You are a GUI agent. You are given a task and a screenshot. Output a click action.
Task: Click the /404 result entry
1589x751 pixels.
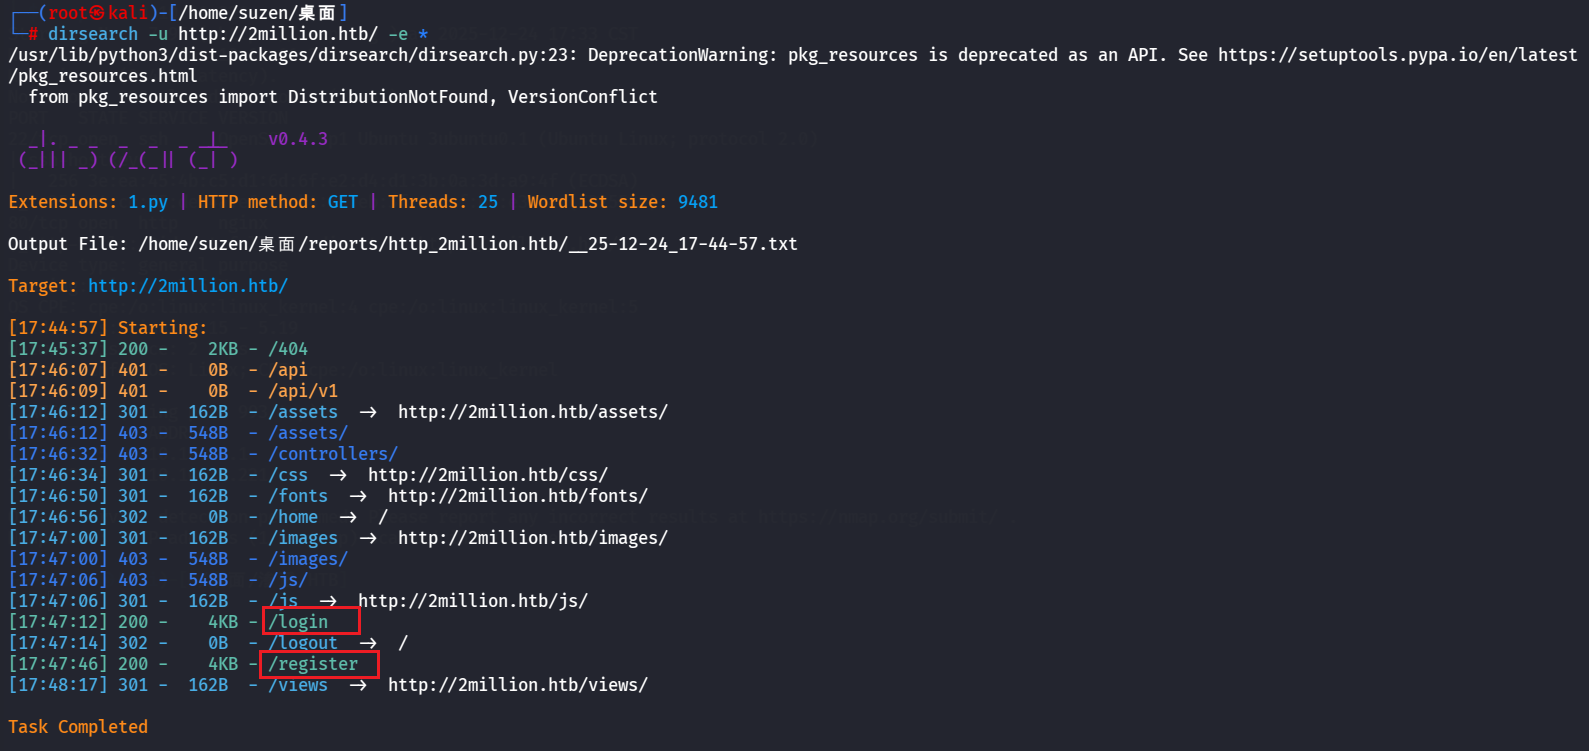click(x=288, y=349)
